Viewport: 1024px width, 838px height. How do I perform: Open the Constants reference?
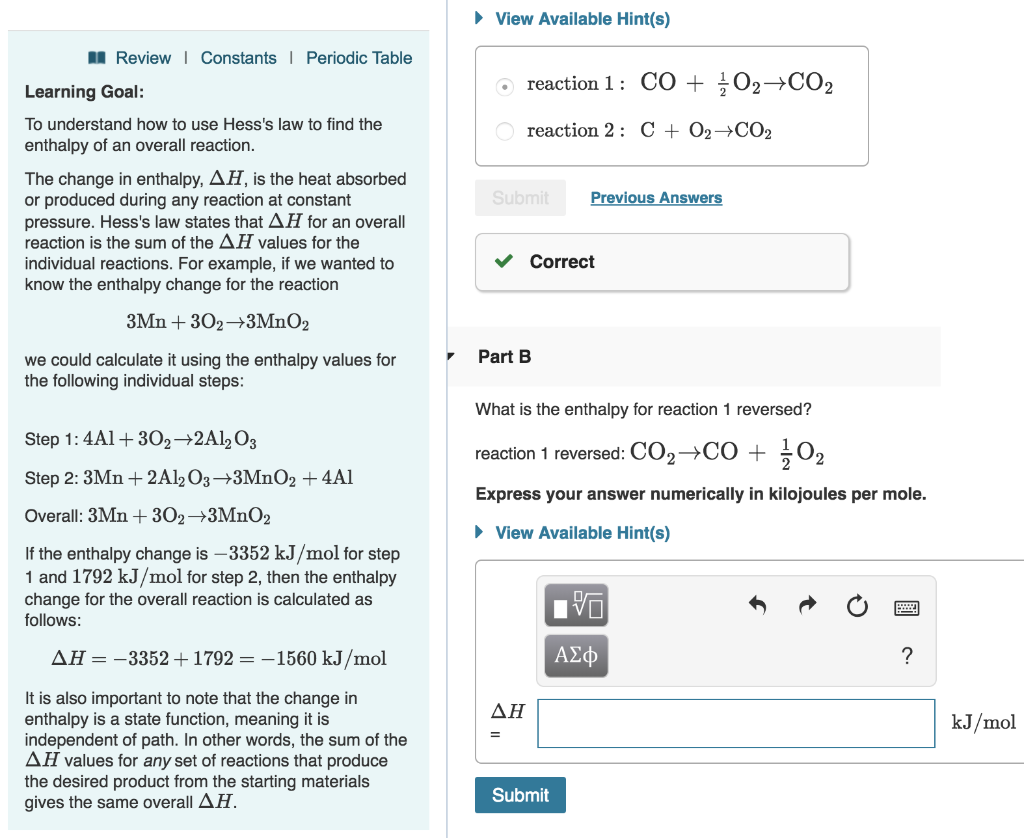click(239, 58)
